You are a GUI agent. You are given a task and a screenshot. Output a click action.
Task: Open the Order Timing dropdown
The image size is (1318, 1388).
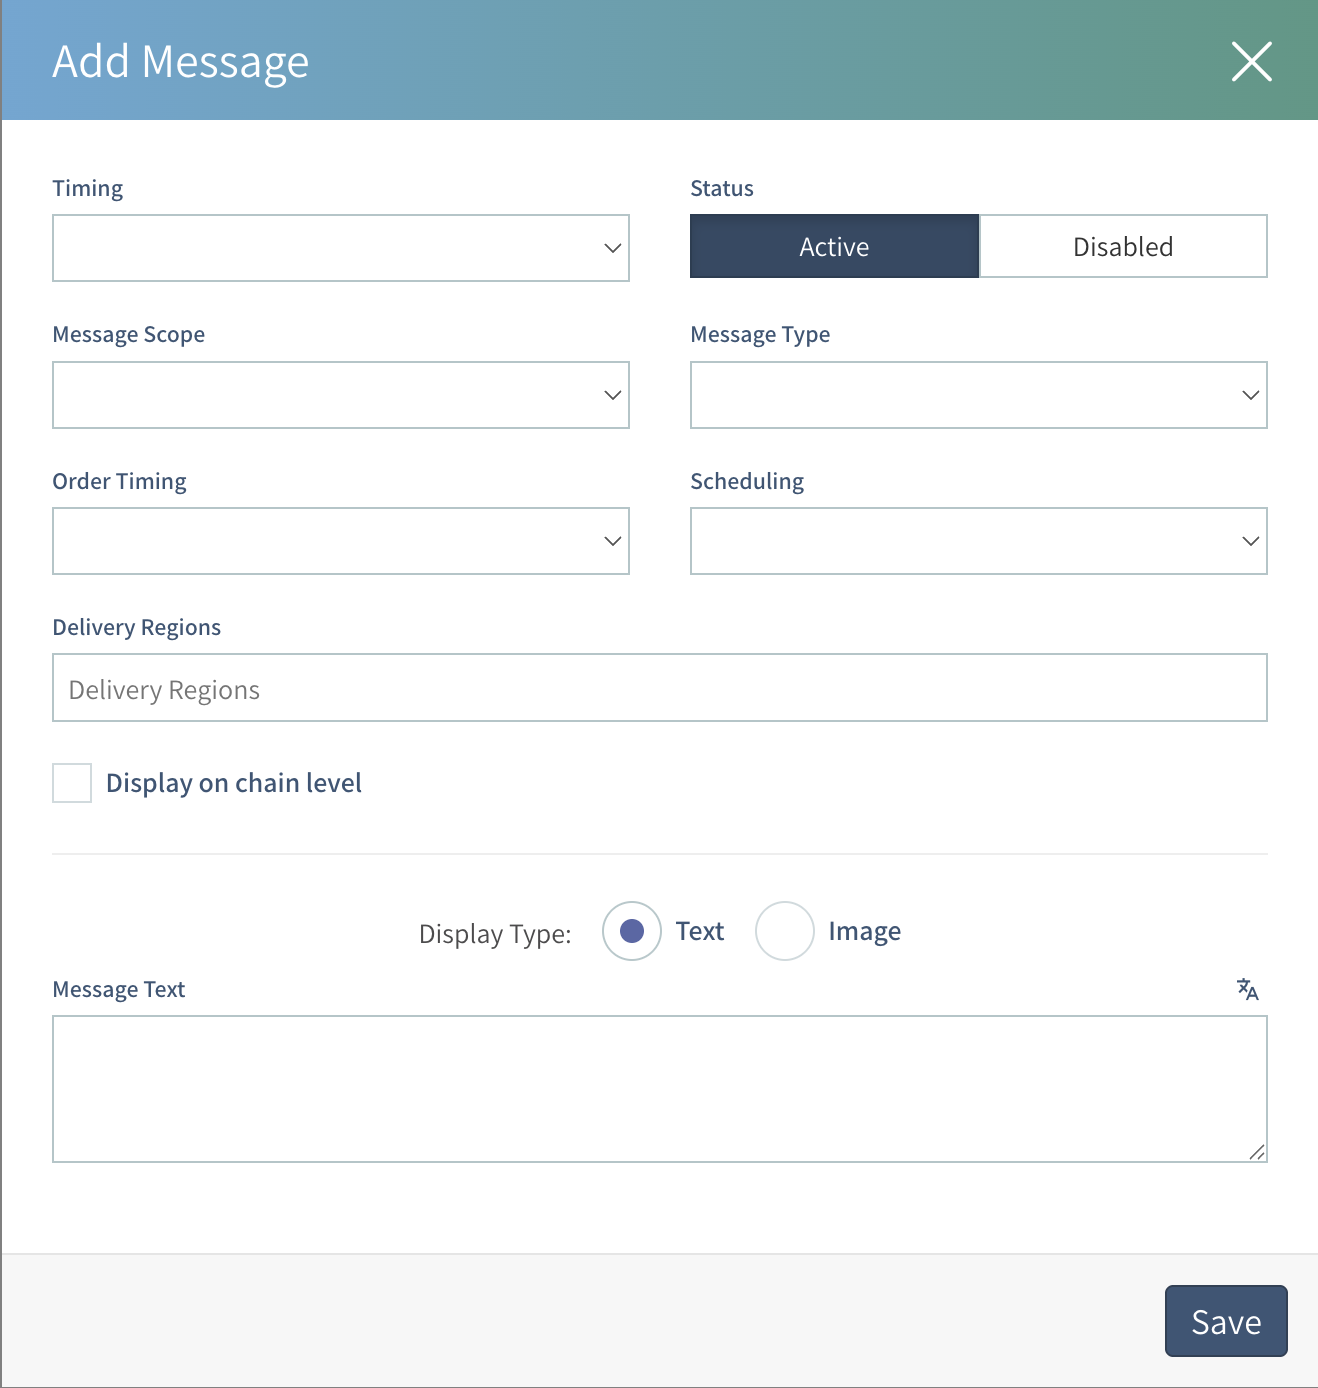click(x=340, y=541)
